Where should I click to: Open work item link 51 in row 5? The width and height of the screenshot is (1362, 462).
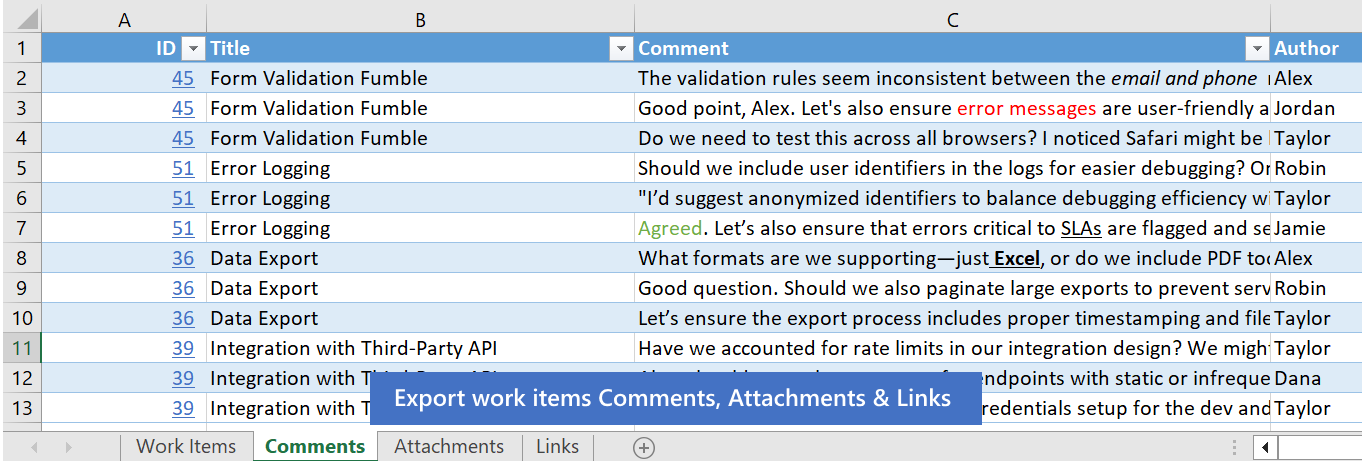coord(183,168)
